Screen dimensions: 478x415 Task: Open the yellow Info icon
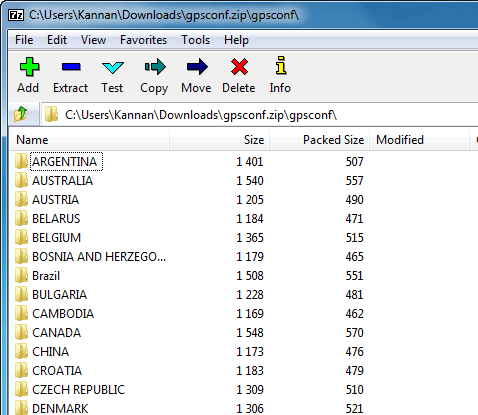[x=281, y=65]
